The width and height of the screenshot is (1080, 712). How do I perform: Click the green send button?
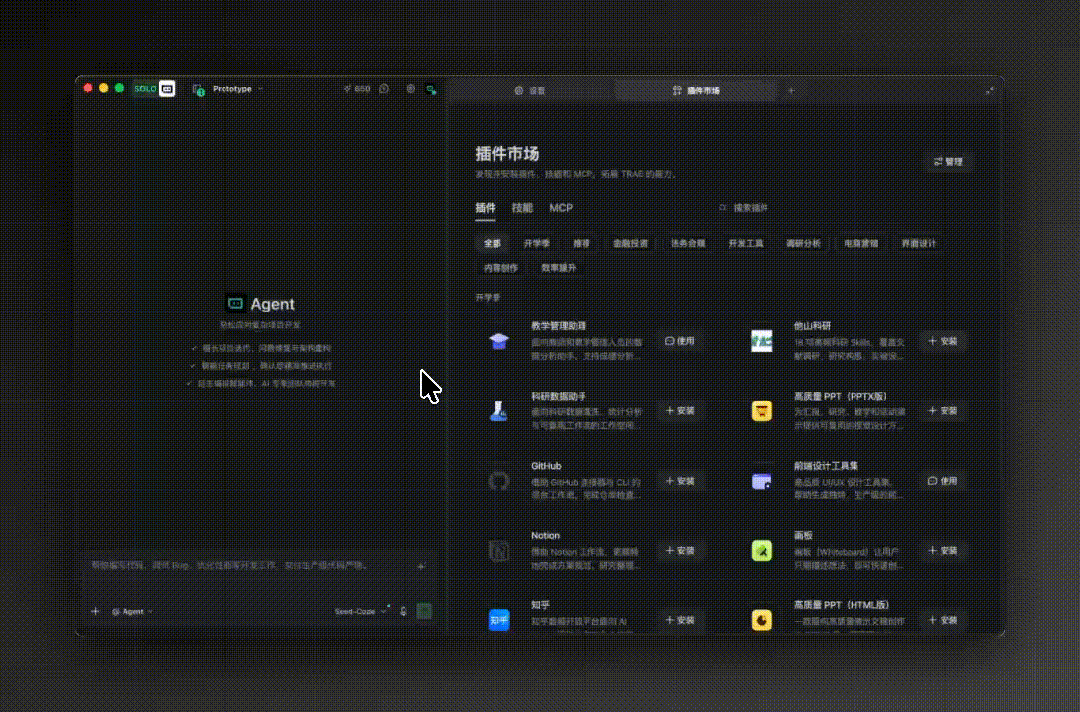click(x=424, y=611)
